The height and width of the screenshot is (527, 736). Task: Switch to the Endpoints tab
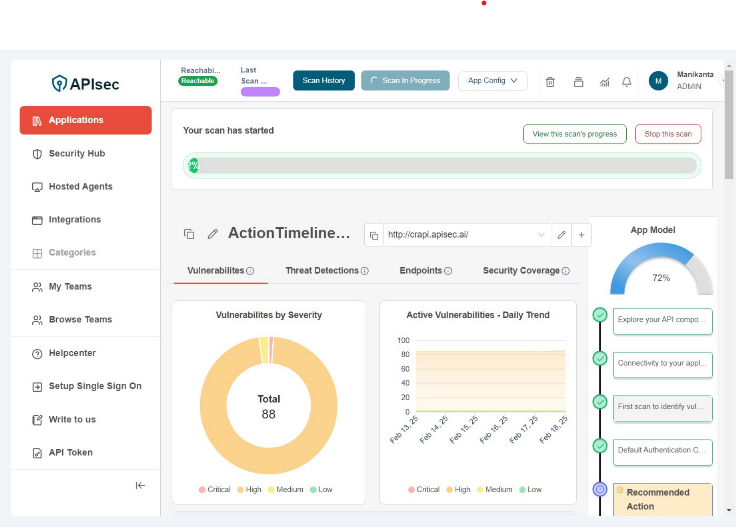[x=420, y=271]
